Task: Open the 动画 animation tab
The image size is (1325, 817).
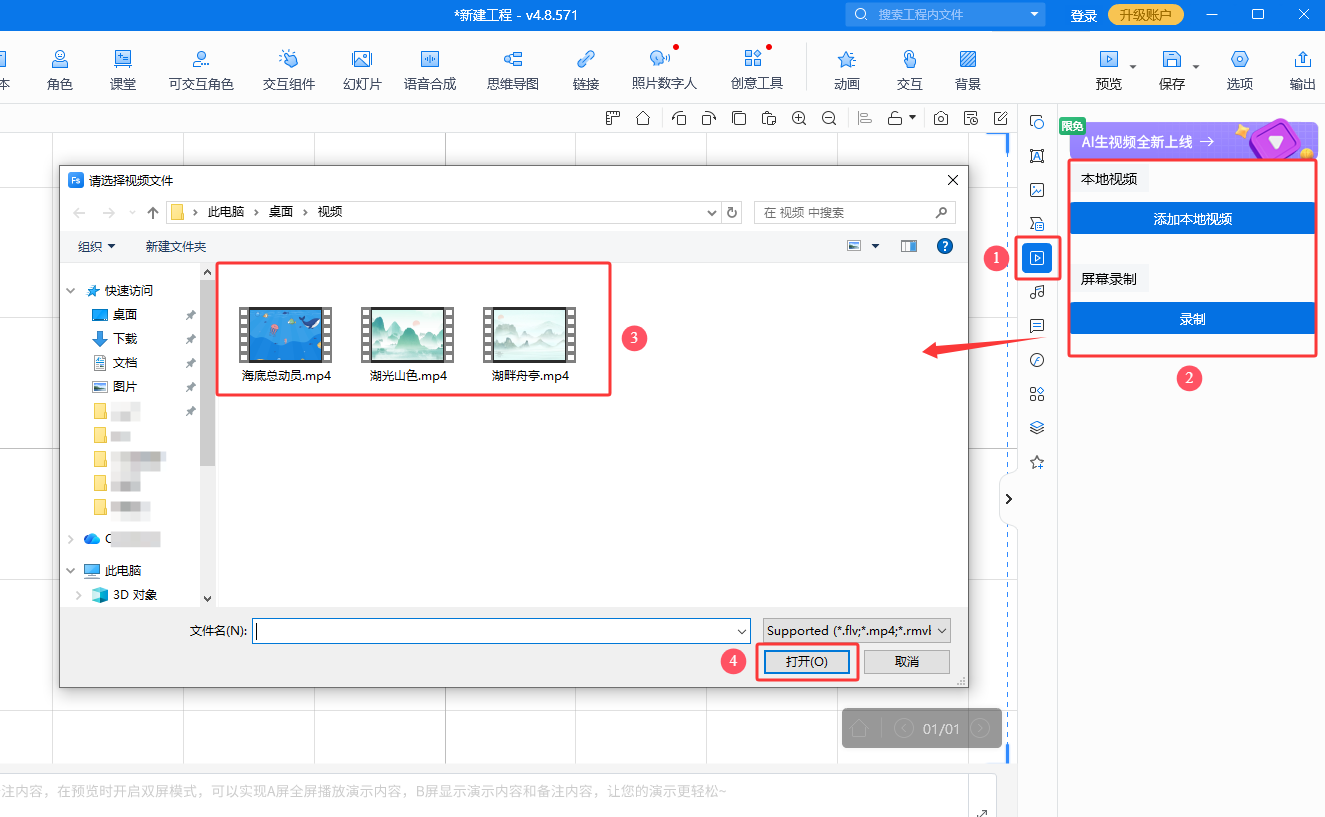Action: click(x=846, y=69)
